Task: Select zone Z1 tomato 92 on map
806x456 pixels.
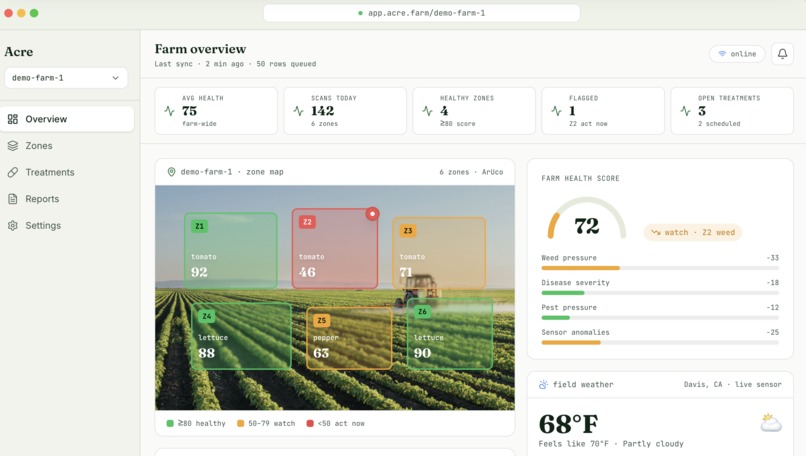Action: point(231,250)
